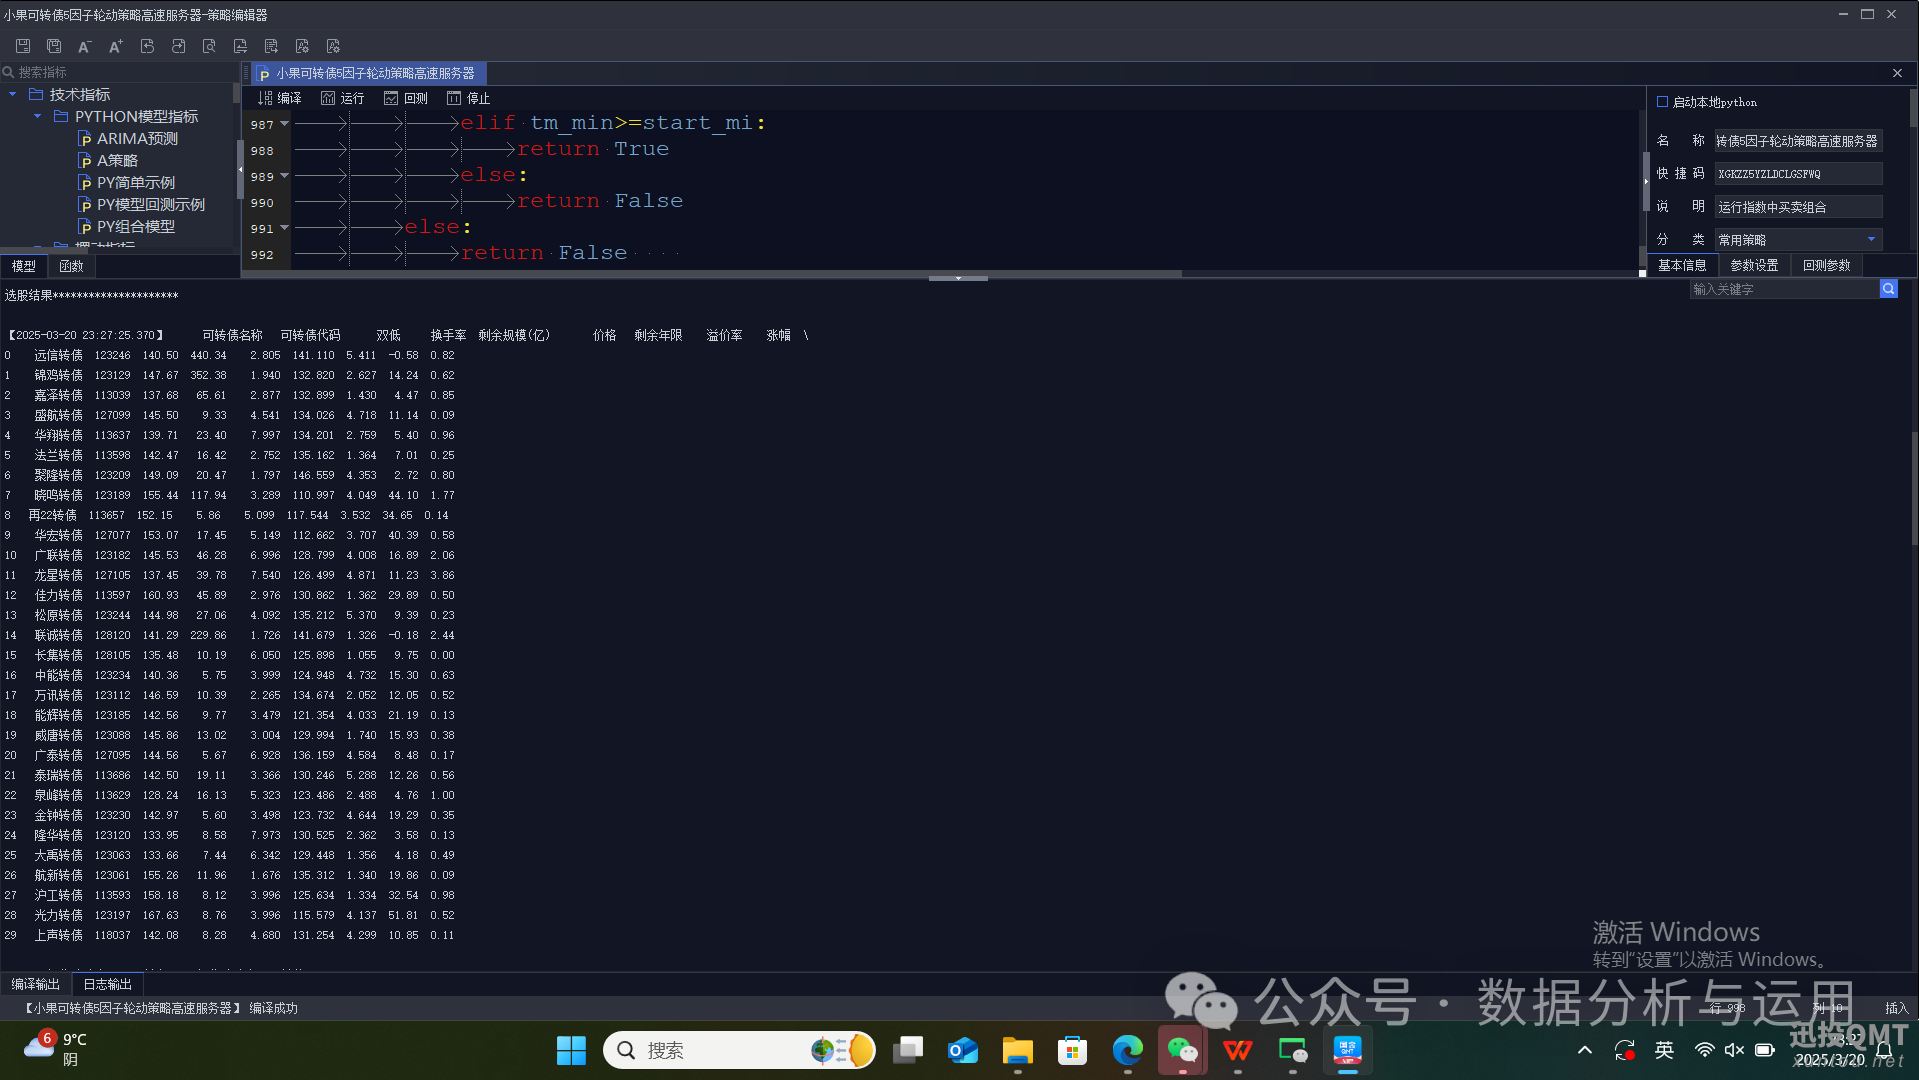Fold code block at line 989
This screenshot has width=1919, height=1080.
click(x=284, y=176)
